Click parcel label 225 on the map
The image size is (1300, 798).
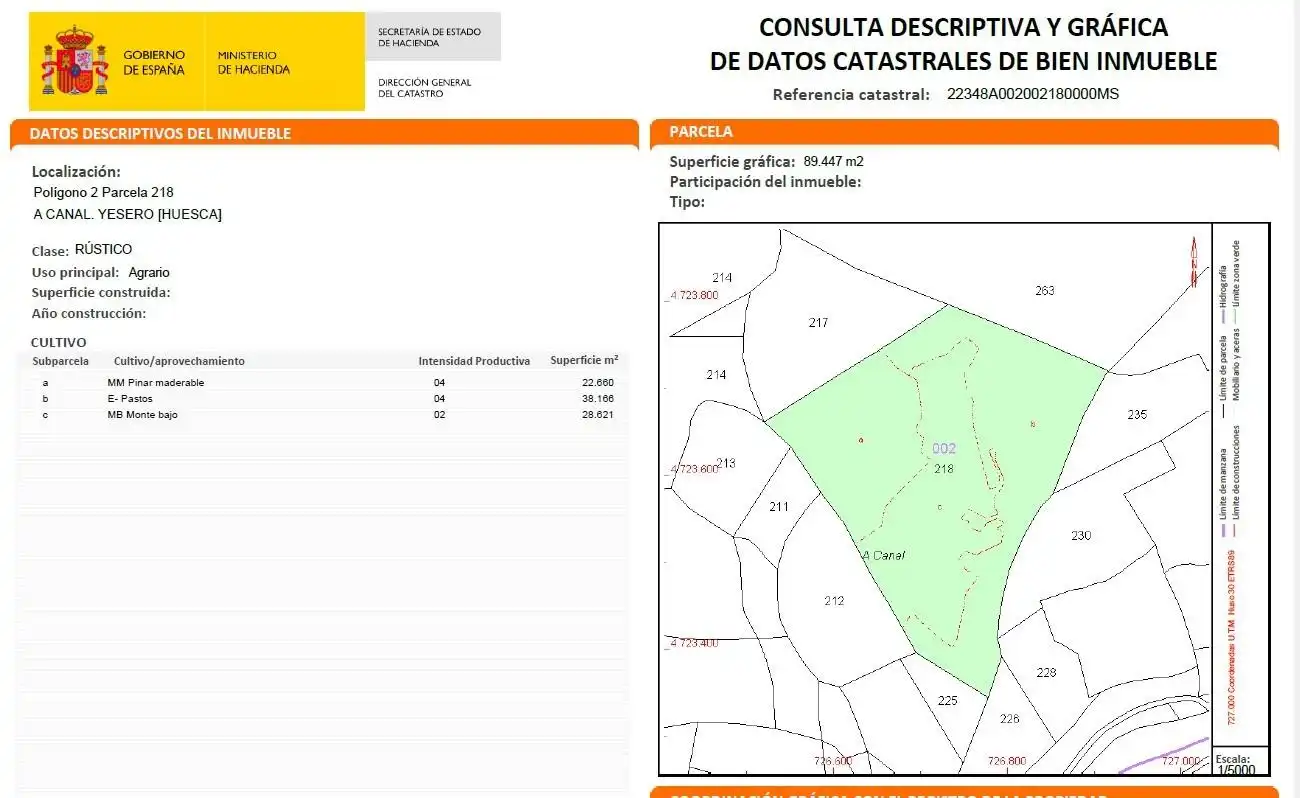(948, 701)
